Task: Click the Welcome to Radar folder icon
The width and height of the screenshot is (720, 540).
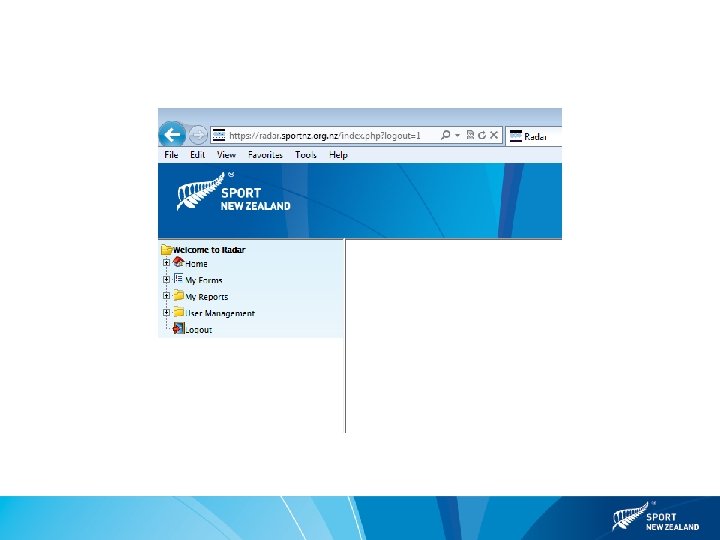Action: [166, 249]
